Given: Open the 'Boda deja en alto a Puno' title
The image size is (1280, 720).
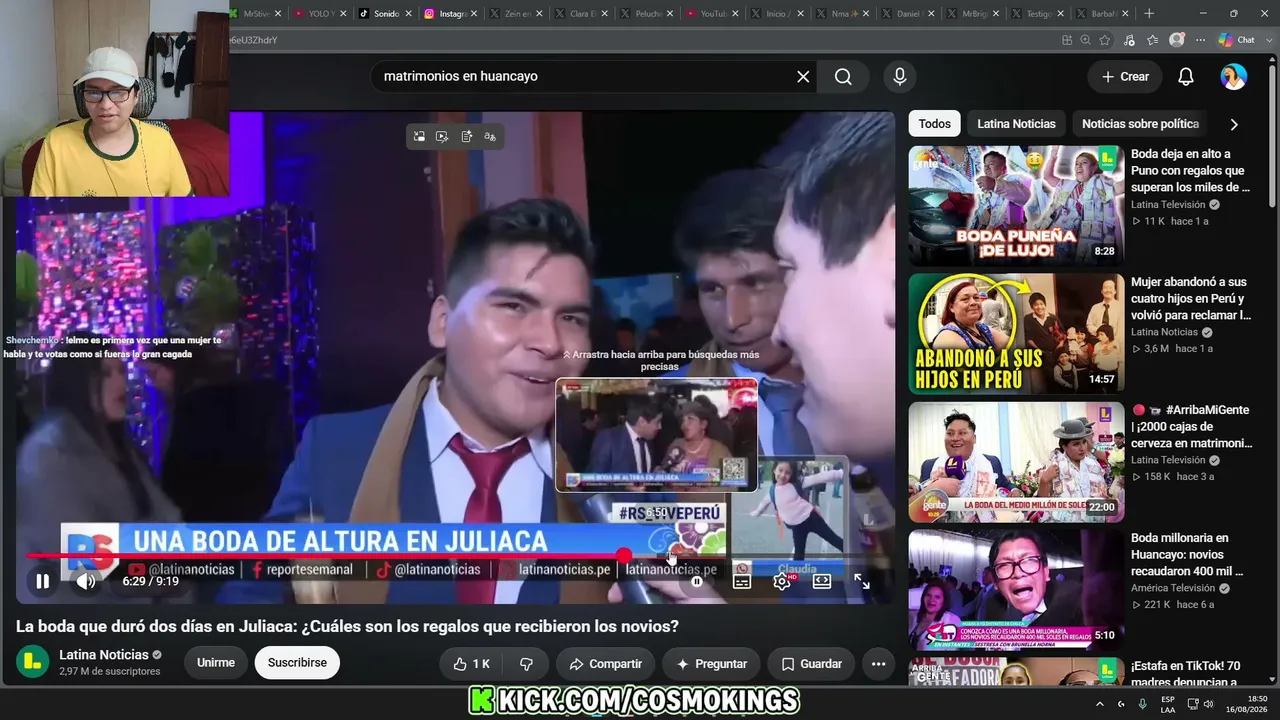Looking at the screenshot, I should tap(1191, 170).
